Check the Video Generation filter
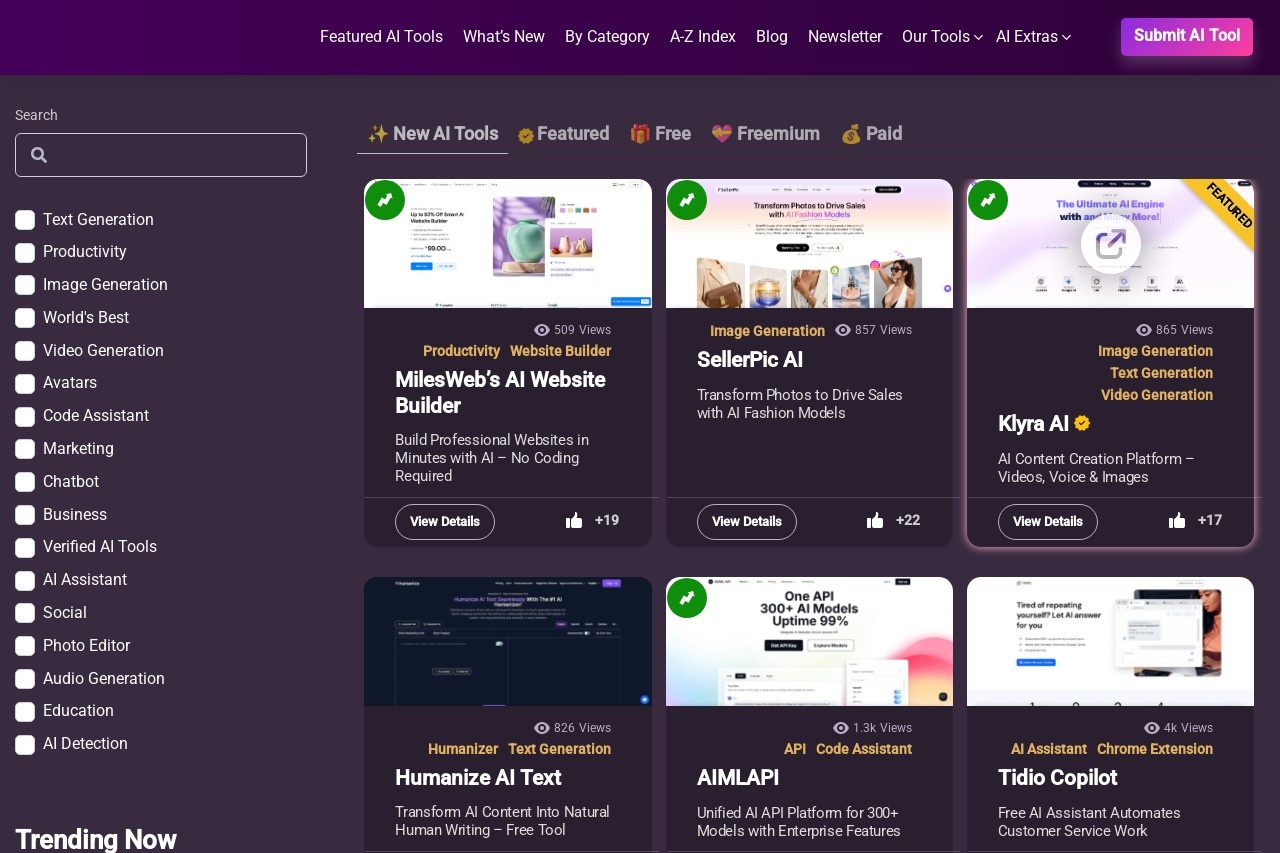 [25, 351]
